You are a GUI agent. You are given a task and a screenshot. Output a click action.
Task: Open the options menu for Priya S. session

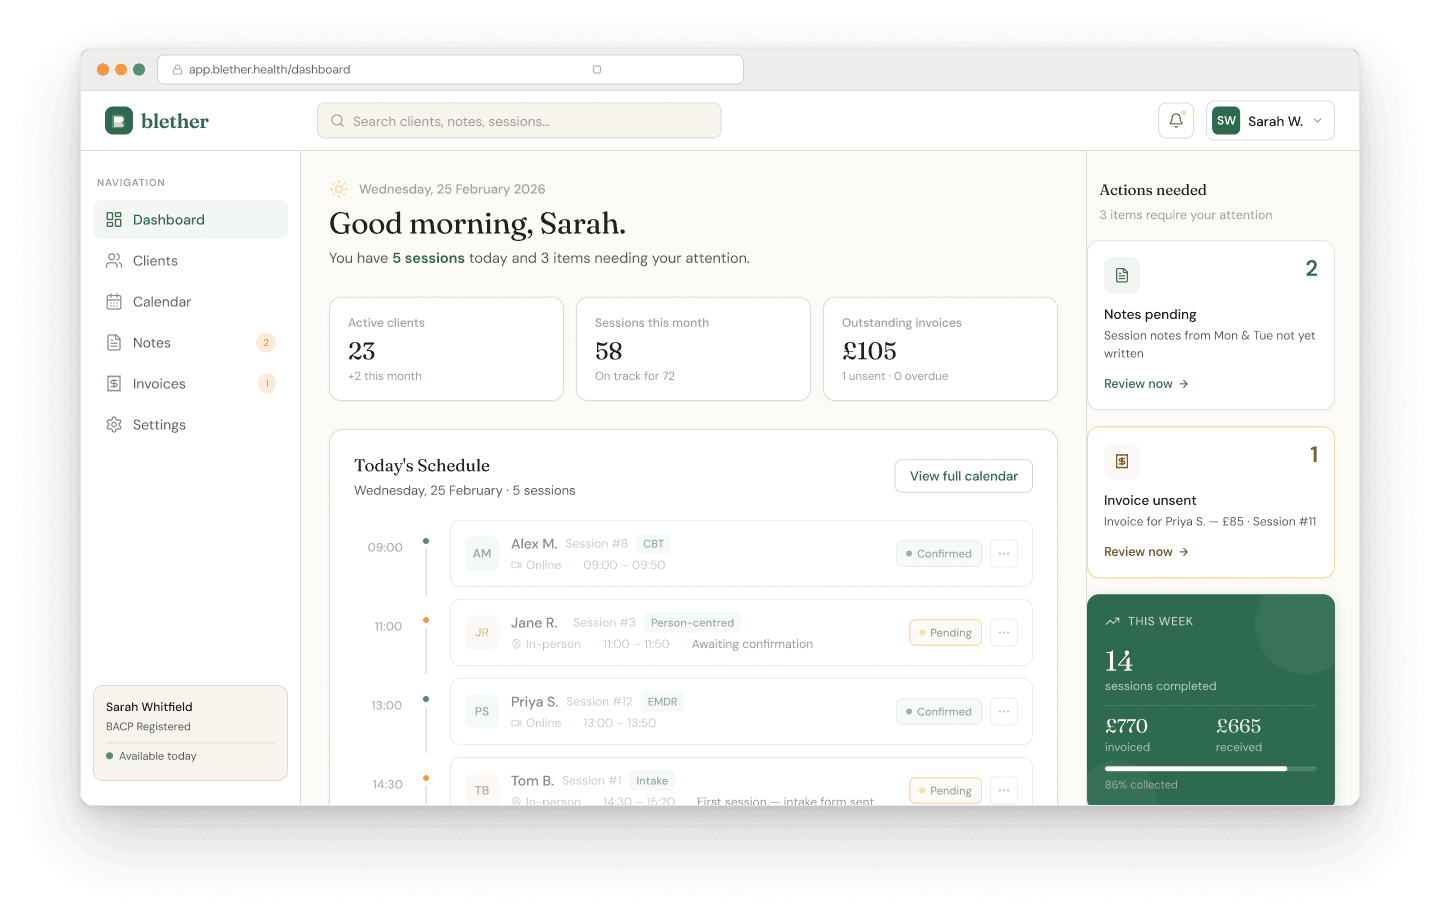(x=1003, y=711)
